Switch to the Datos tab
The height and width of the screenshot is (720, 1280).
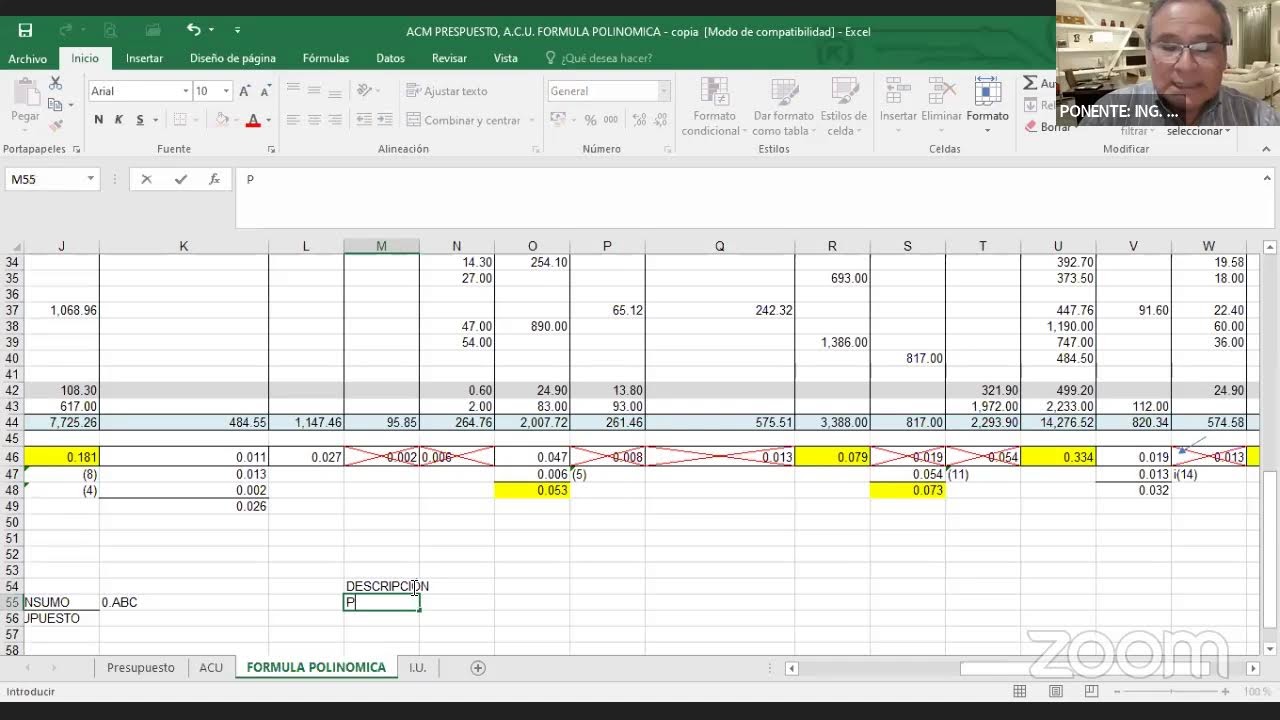(390, 58)
